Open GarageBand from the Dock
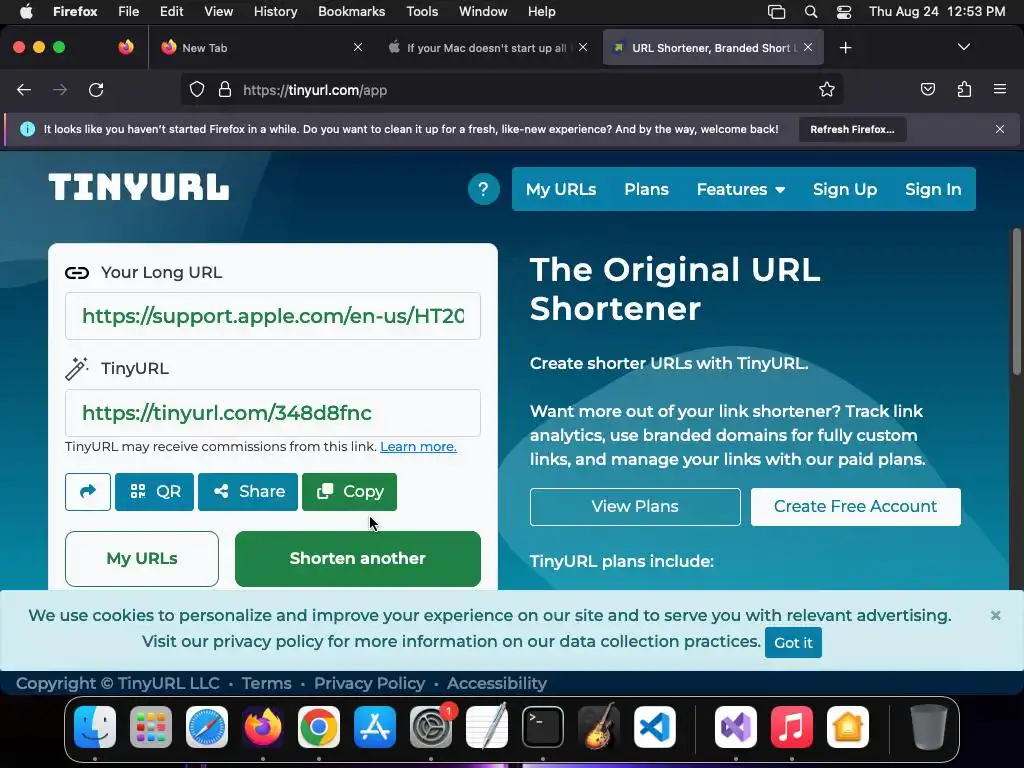1024x768 pixels. (599, 727)
